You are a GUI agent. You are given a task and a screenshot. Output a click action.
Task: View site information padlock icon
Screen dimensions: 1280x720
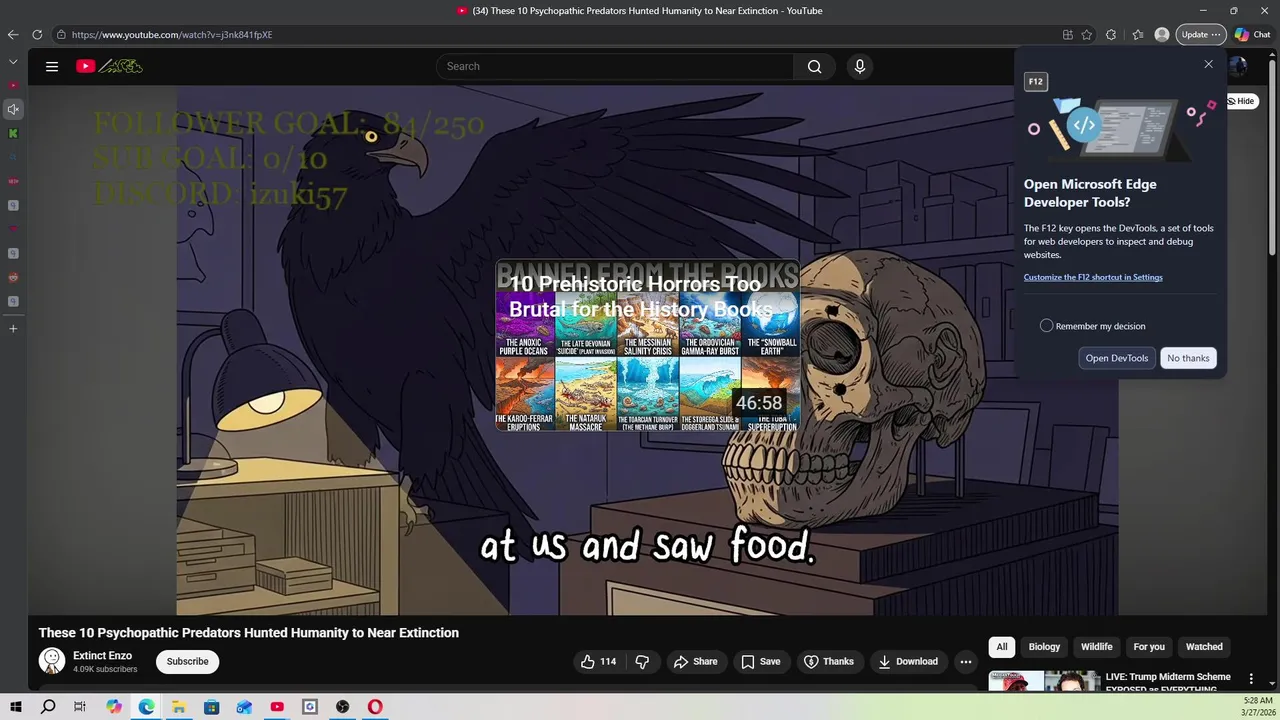(61, 35)
